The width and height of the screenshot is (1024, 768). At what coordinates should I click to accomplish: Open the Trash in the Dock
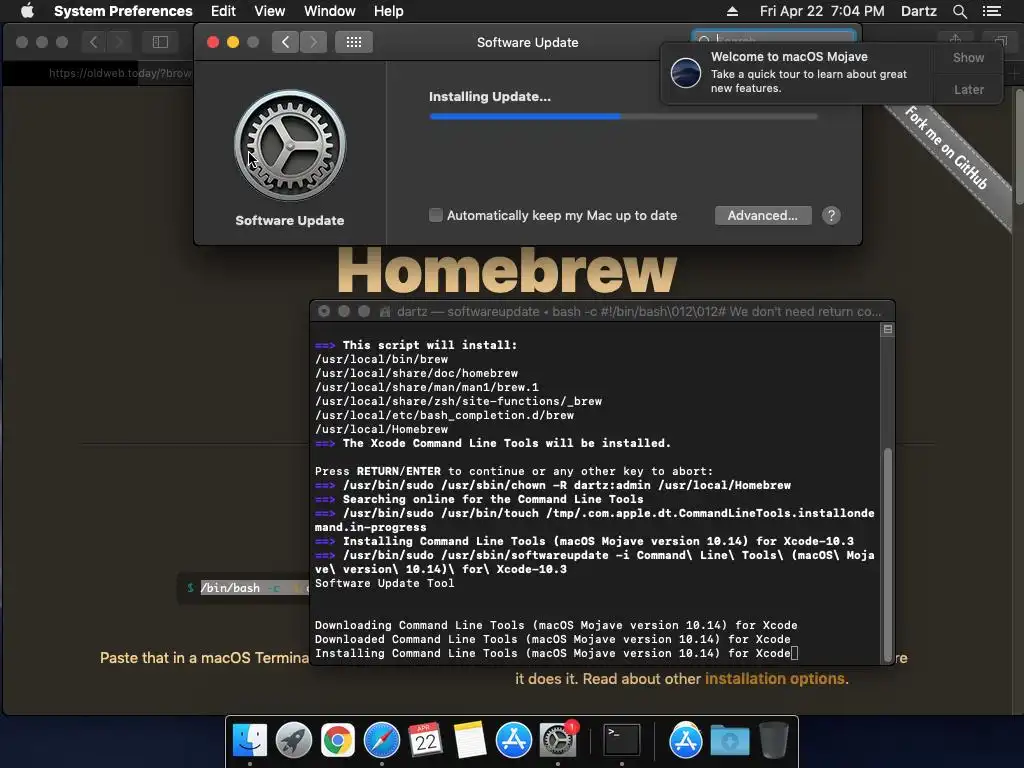tap(774, 740)
